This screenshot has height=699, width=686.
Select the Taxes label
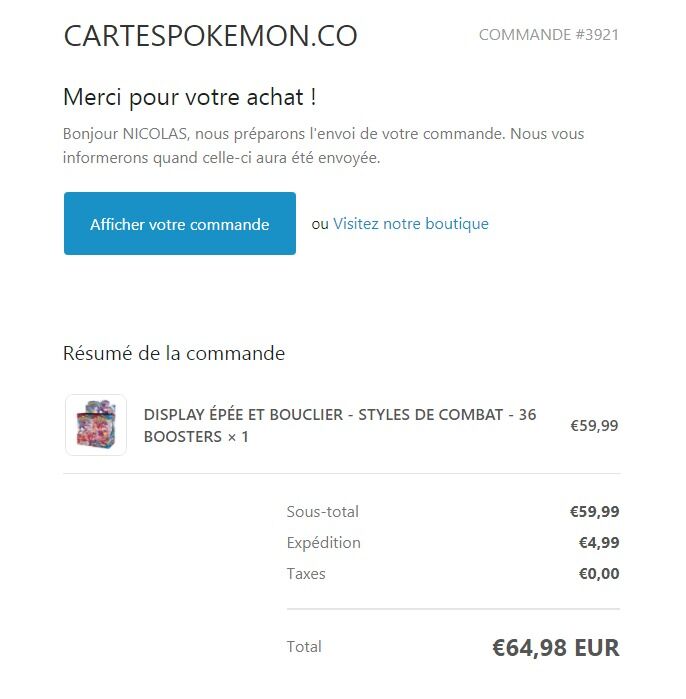306,573
